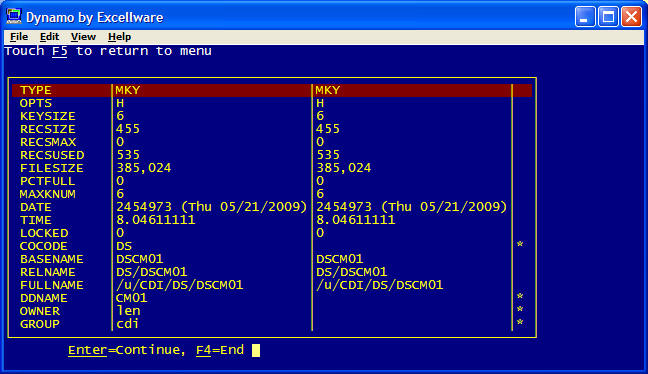Screen dimensions: 648x374
Task: Click asterisk marker on OWNER row
Action: click(x=520, y=310)
